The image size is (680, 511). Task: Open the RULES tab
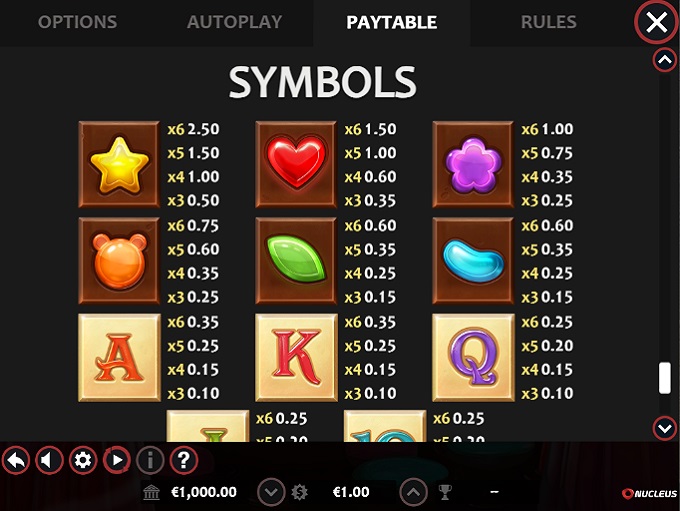tap(549, 22)
